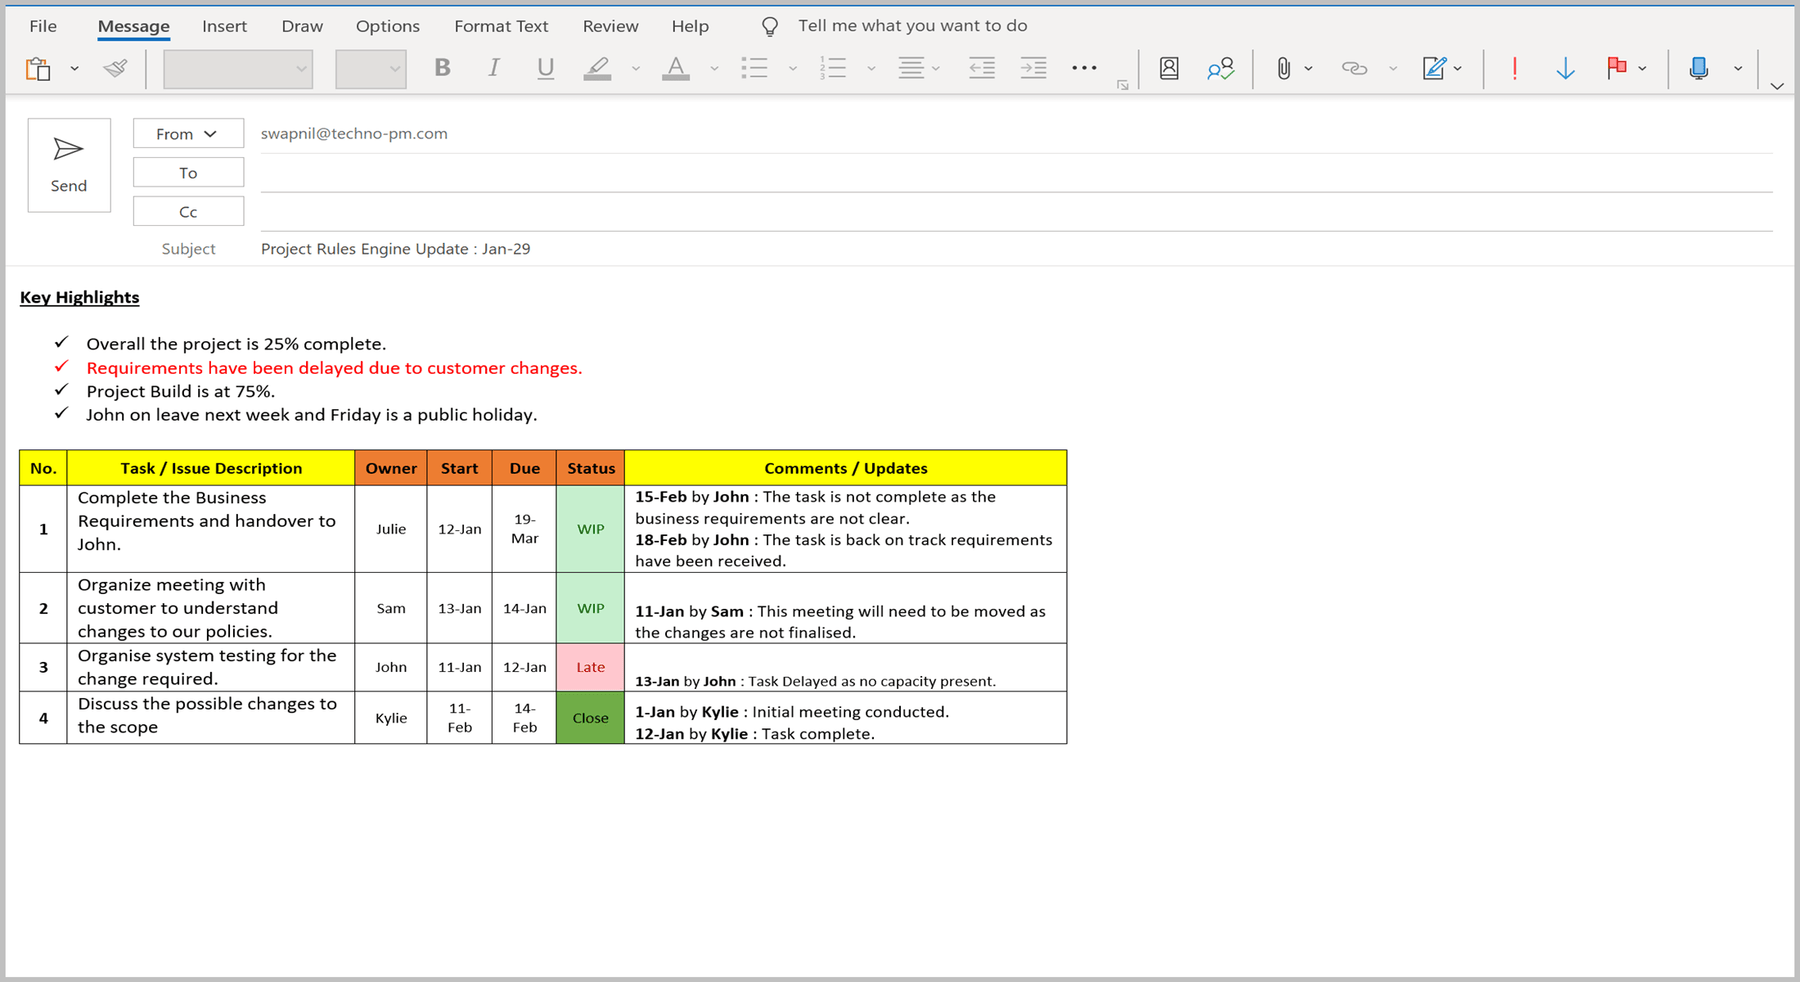Open Dictate options dropdown arrow
The height and width of the screenshot is (982, 1800).
tap(1738, 69)
